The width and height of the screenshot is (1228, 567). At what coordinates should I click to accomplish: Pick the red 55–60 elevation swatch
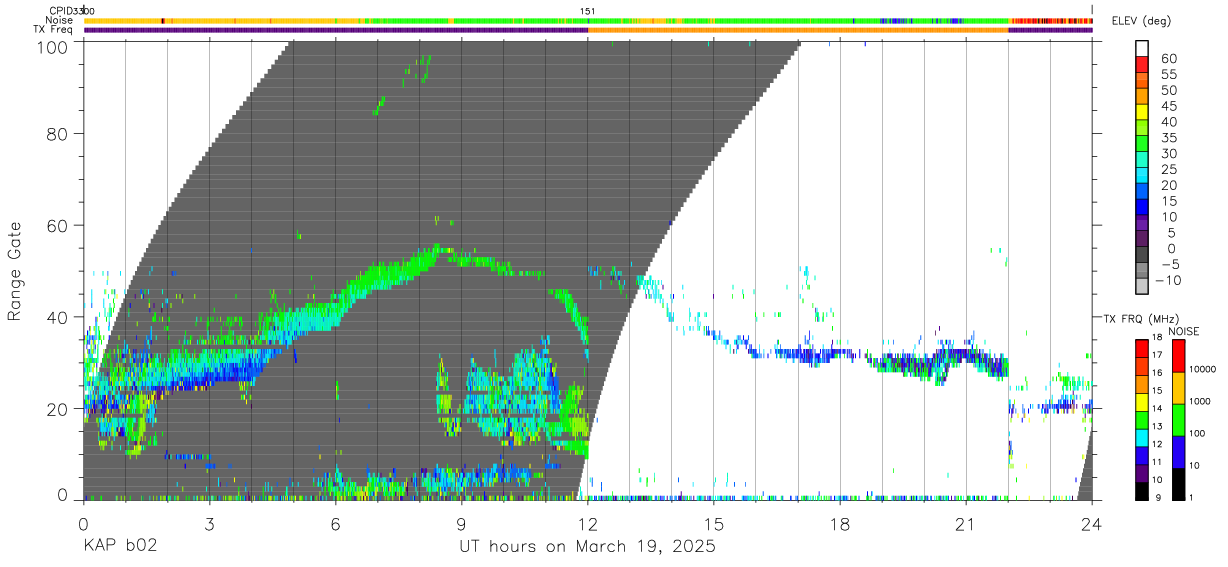click(1142, 65)
